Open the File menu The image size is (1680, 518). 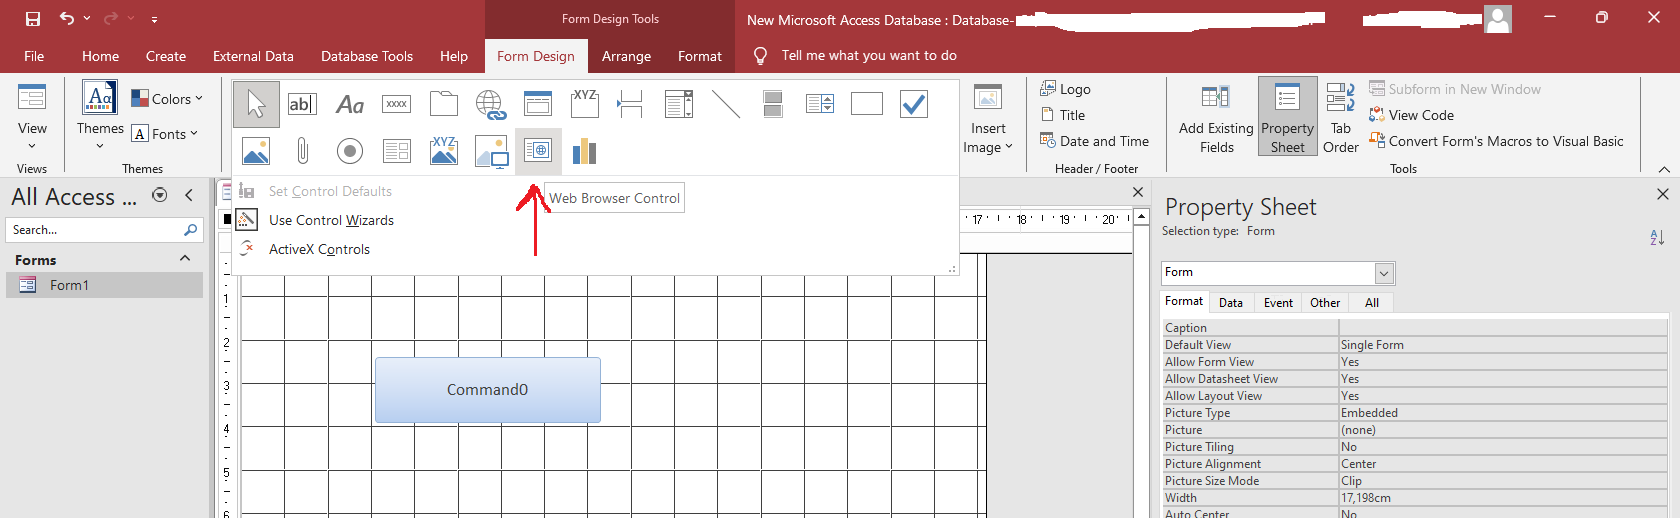pyautogui.click(x=34, y=56)
